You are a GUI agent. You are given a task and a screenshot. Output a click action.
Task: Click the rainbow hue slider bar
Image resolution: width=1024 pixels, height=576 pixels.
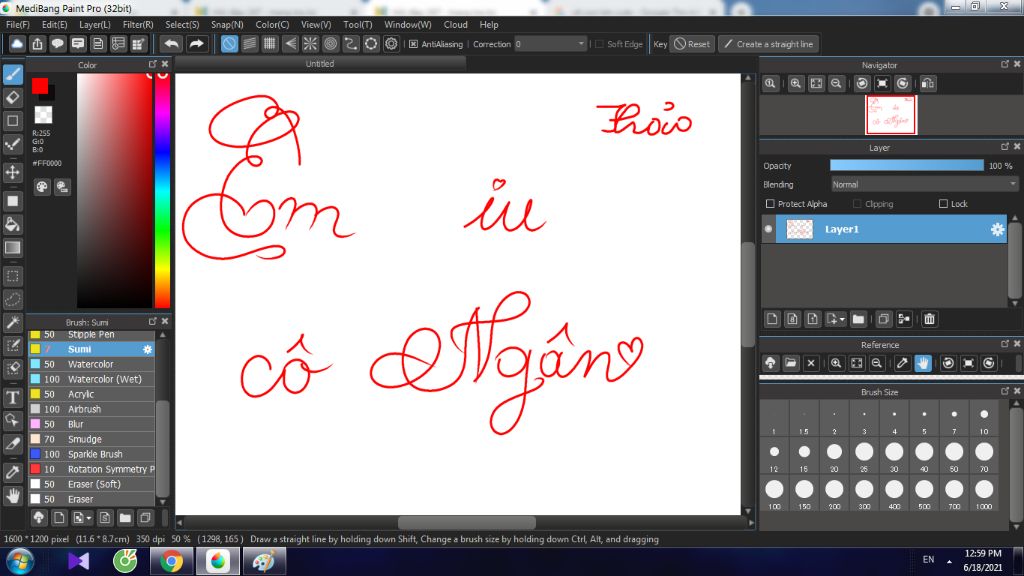pos(162,190)
